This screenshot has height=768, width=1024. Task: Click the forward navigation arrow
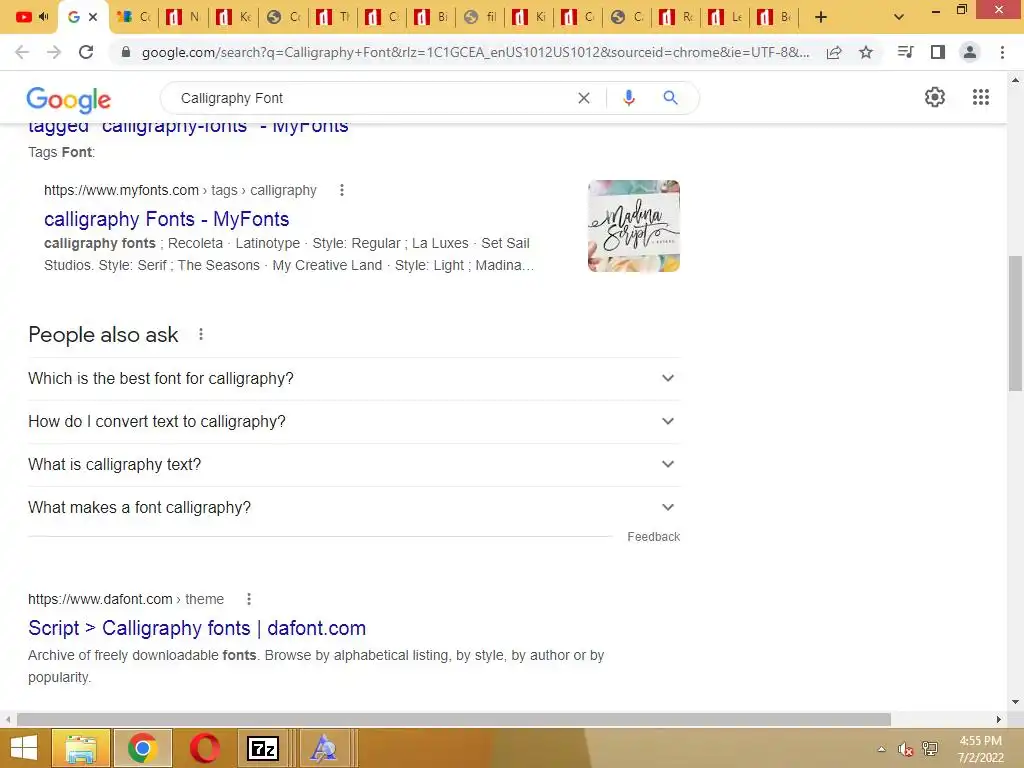pyautogui.click(x=54, y=52)
